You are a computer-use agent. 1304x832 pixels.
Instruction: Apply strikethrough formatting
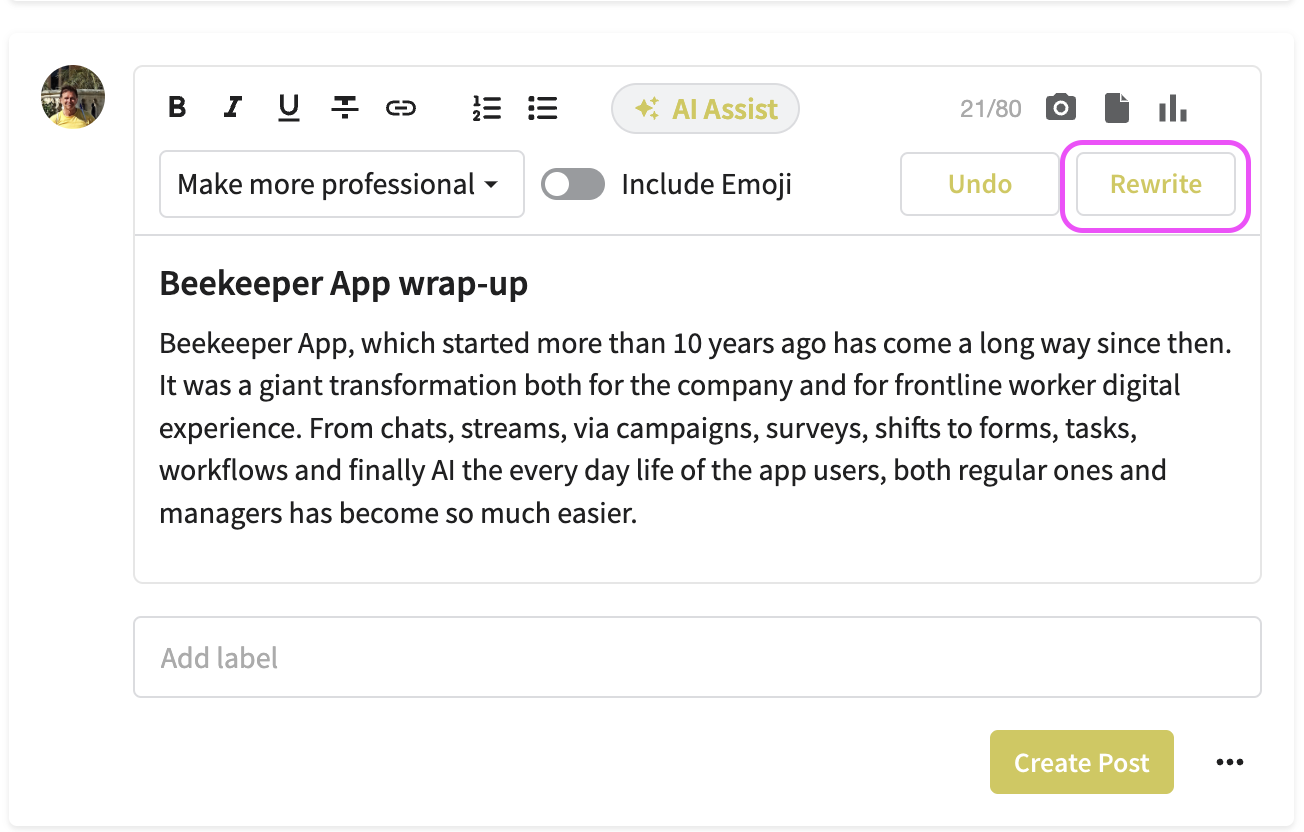click(345, 108)
